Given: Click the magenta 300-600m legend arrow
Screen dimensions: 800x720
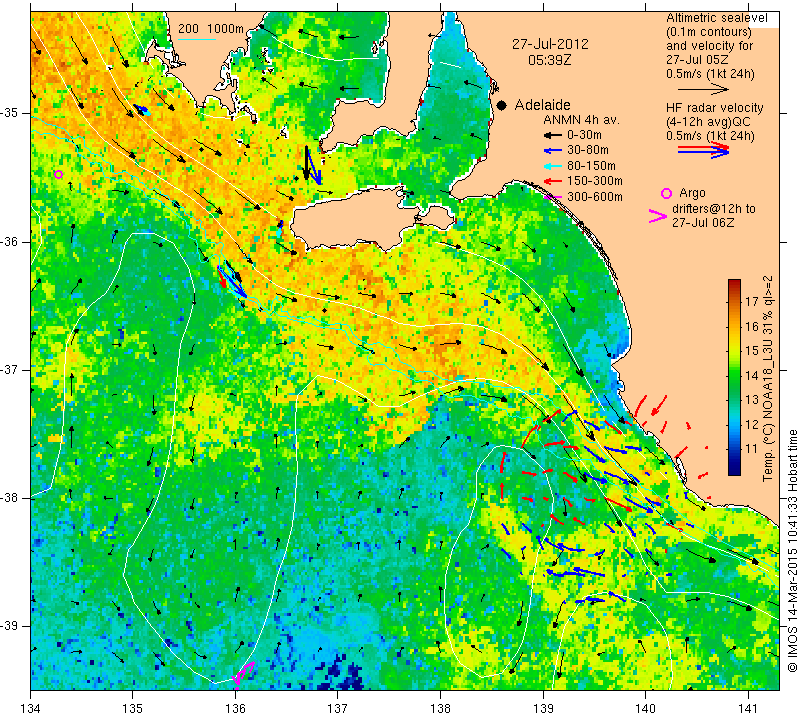Looking at the screenshot, I should click(553, 196).
